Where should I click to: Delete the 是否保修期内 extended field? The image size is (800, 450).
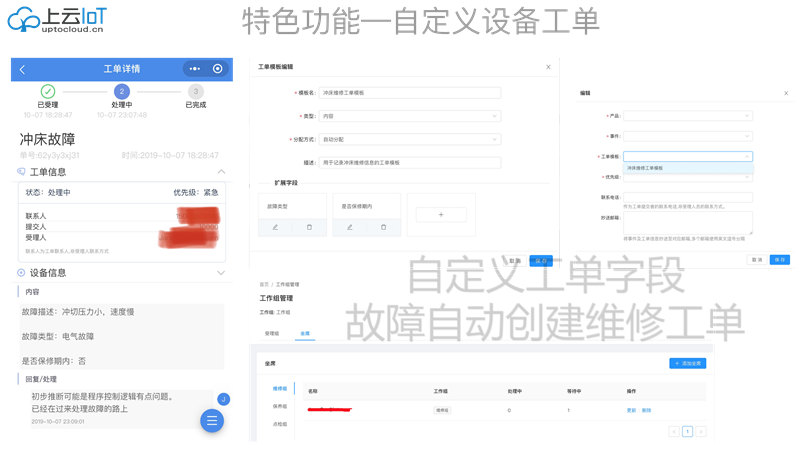point(383,228)
